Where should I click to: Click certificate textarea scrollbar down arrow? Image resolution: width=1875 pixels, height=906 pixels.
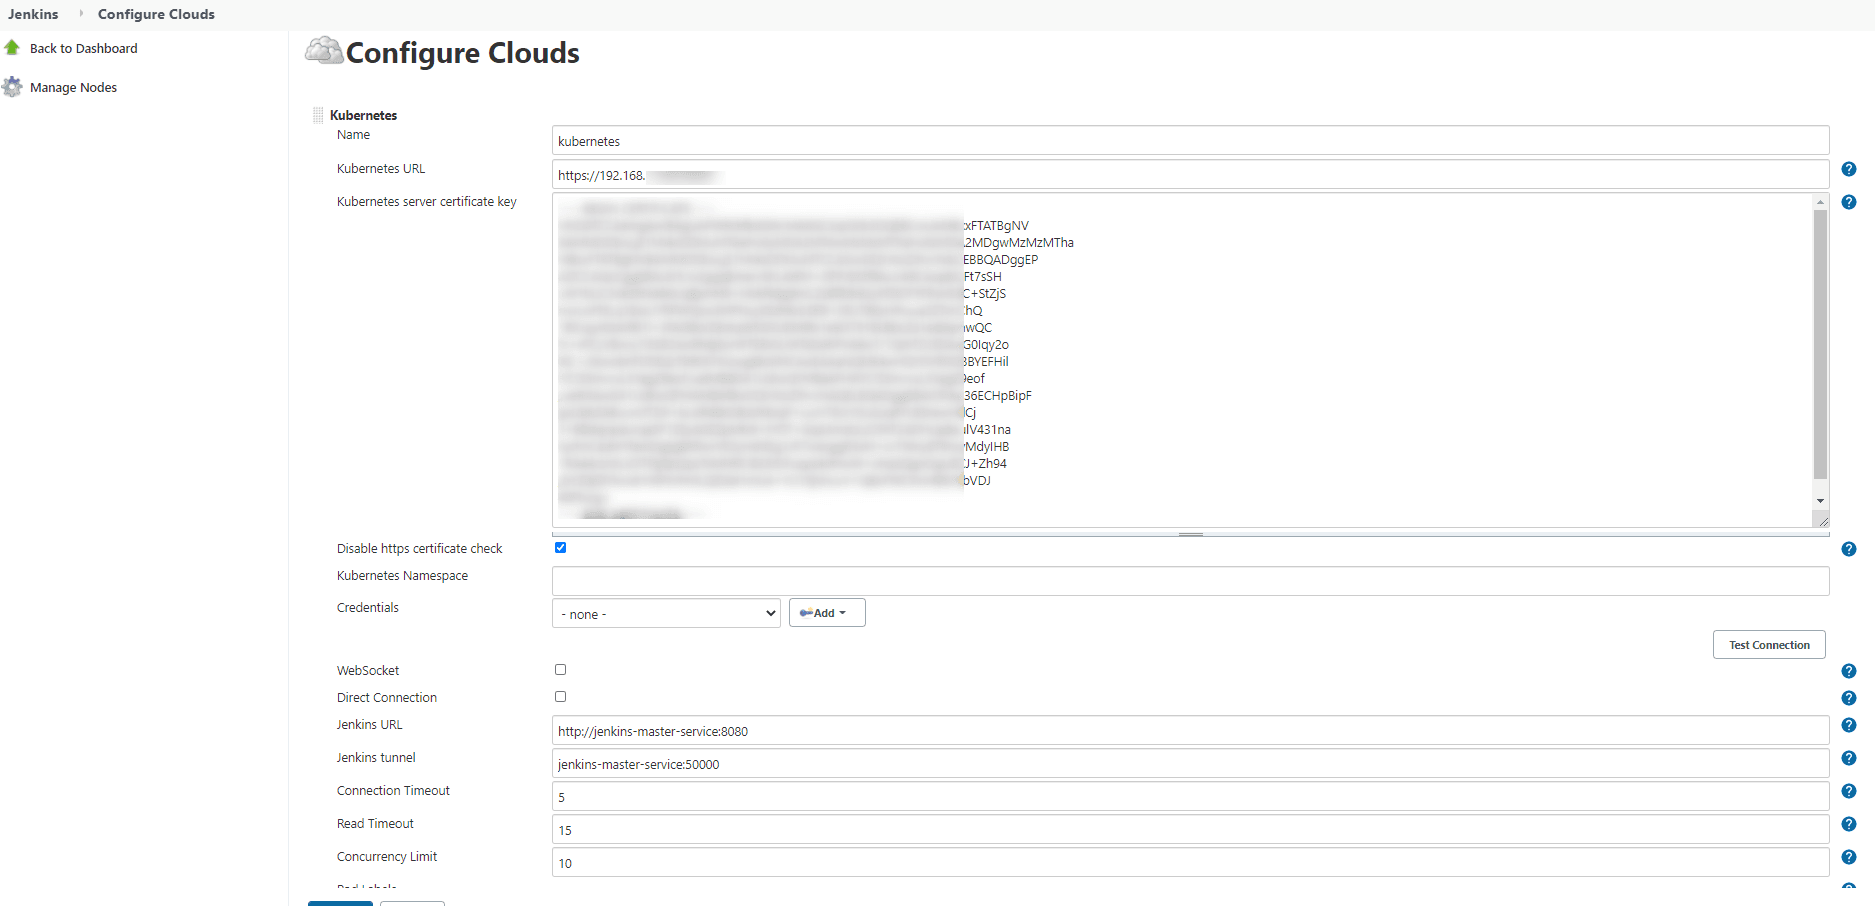tap(1820, 501)
